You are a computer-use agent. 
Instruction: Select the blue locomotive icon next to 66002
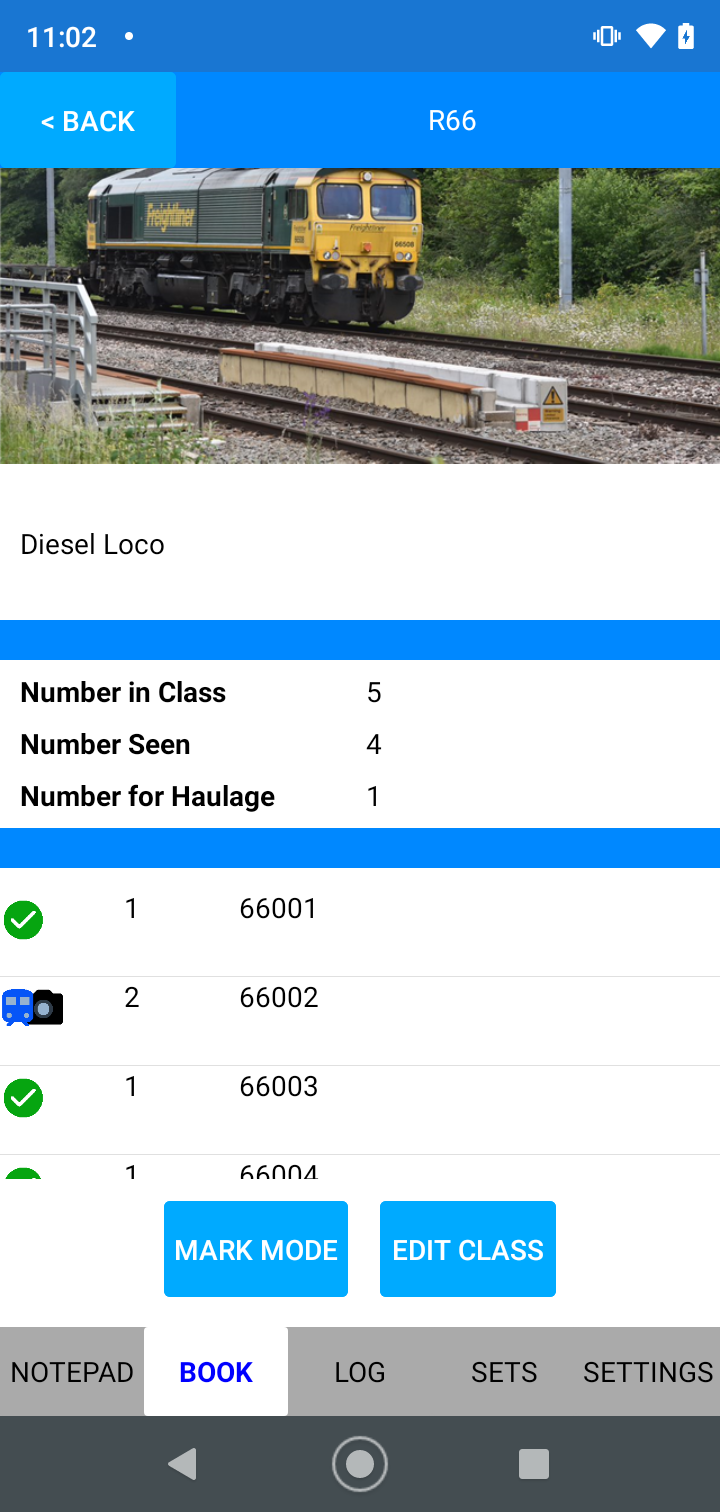[17, 1007]
